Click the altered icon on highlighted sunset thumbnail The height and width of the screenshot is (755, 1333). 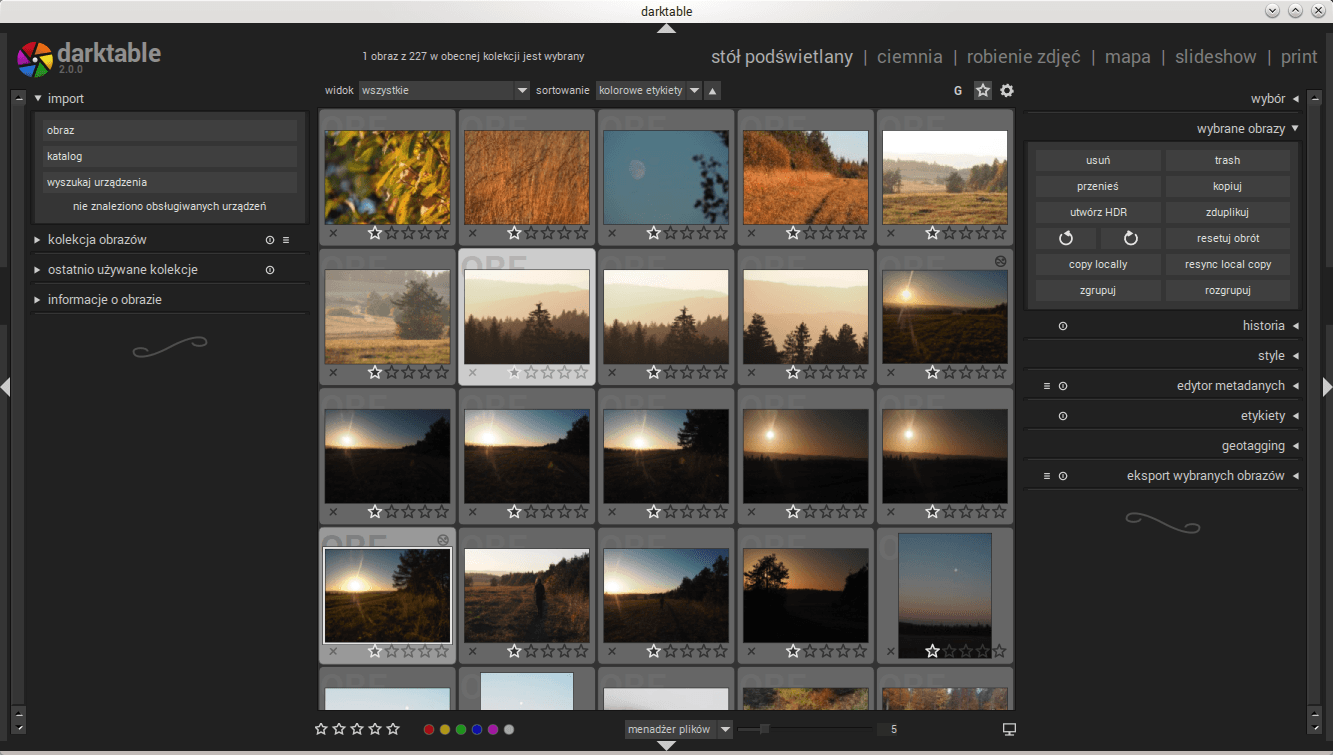[x=443, y=539]
